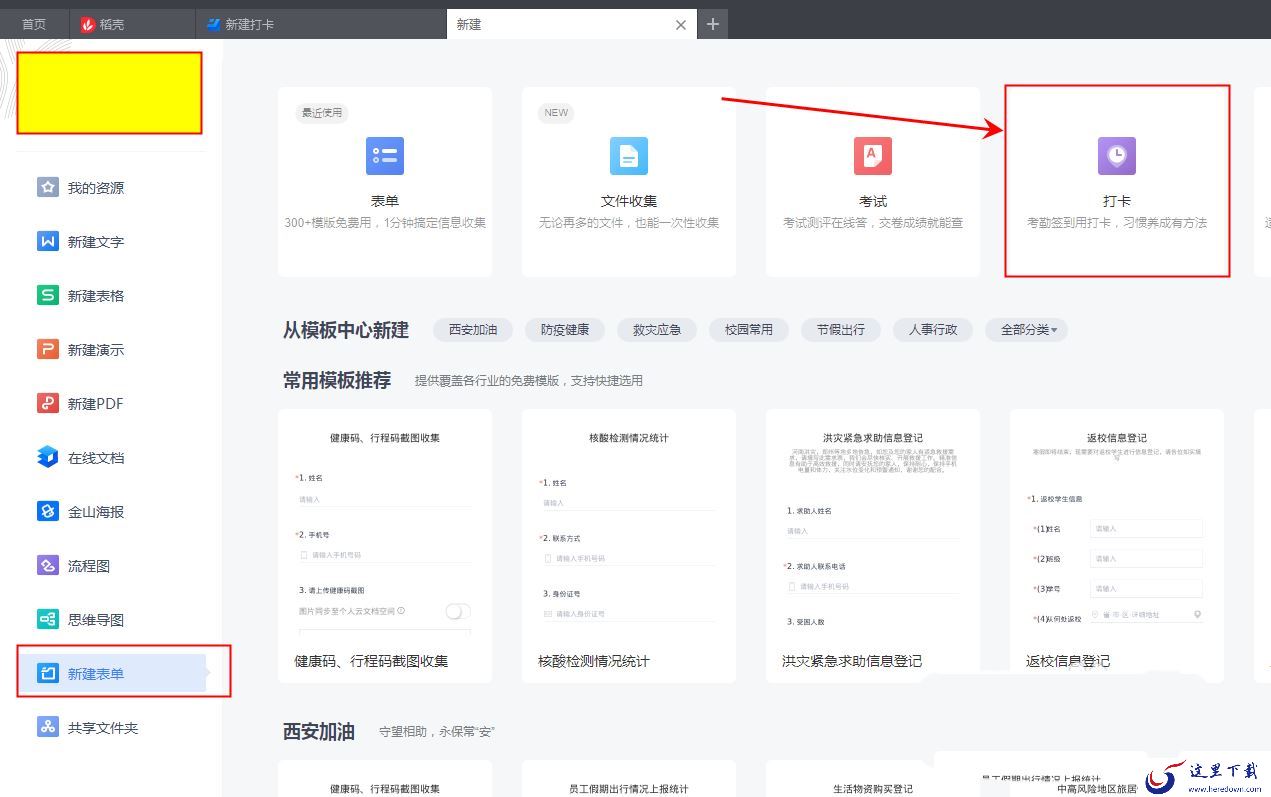This screenshot has width=1271, height=797.
Task: Click 新建表格 label in sidebar
Action: click(x=96, y=296)
